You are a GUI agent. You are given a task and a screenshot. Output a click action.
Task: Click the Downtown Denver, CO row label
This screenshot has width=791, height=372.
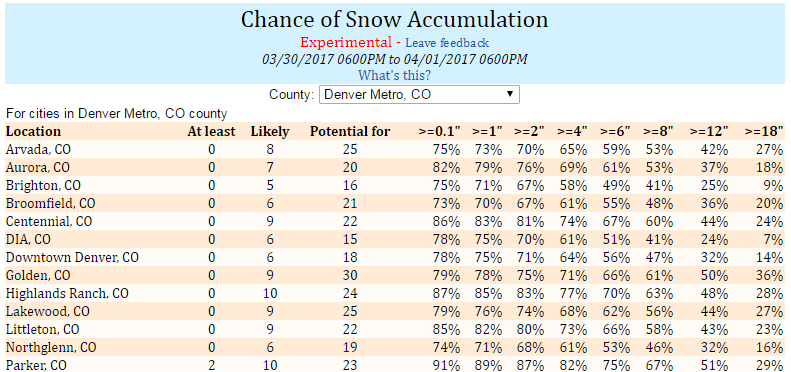click(x=72, y=257)
